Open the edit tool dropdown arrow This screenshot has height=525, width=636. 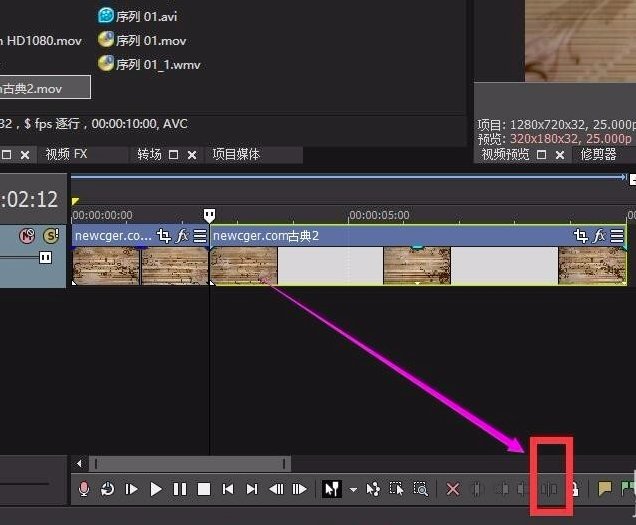[x=353, y=490]
